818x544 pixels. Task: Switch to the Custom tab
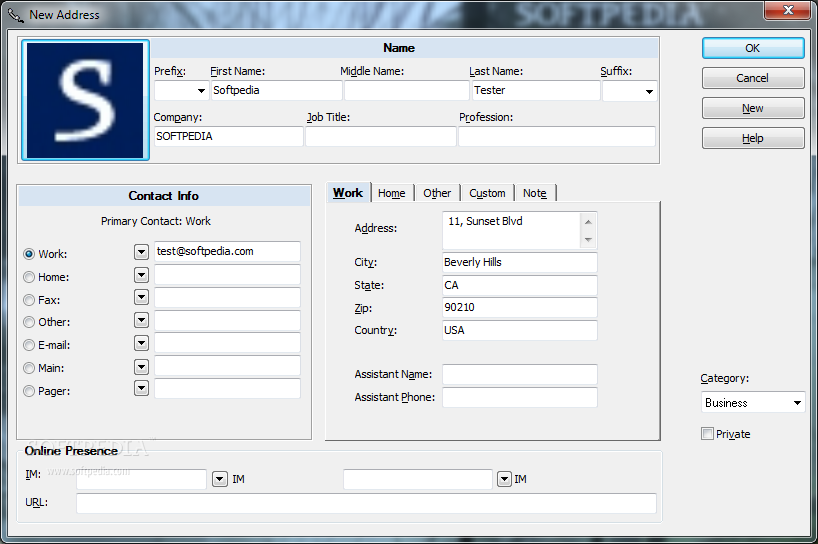pos(487,193)
